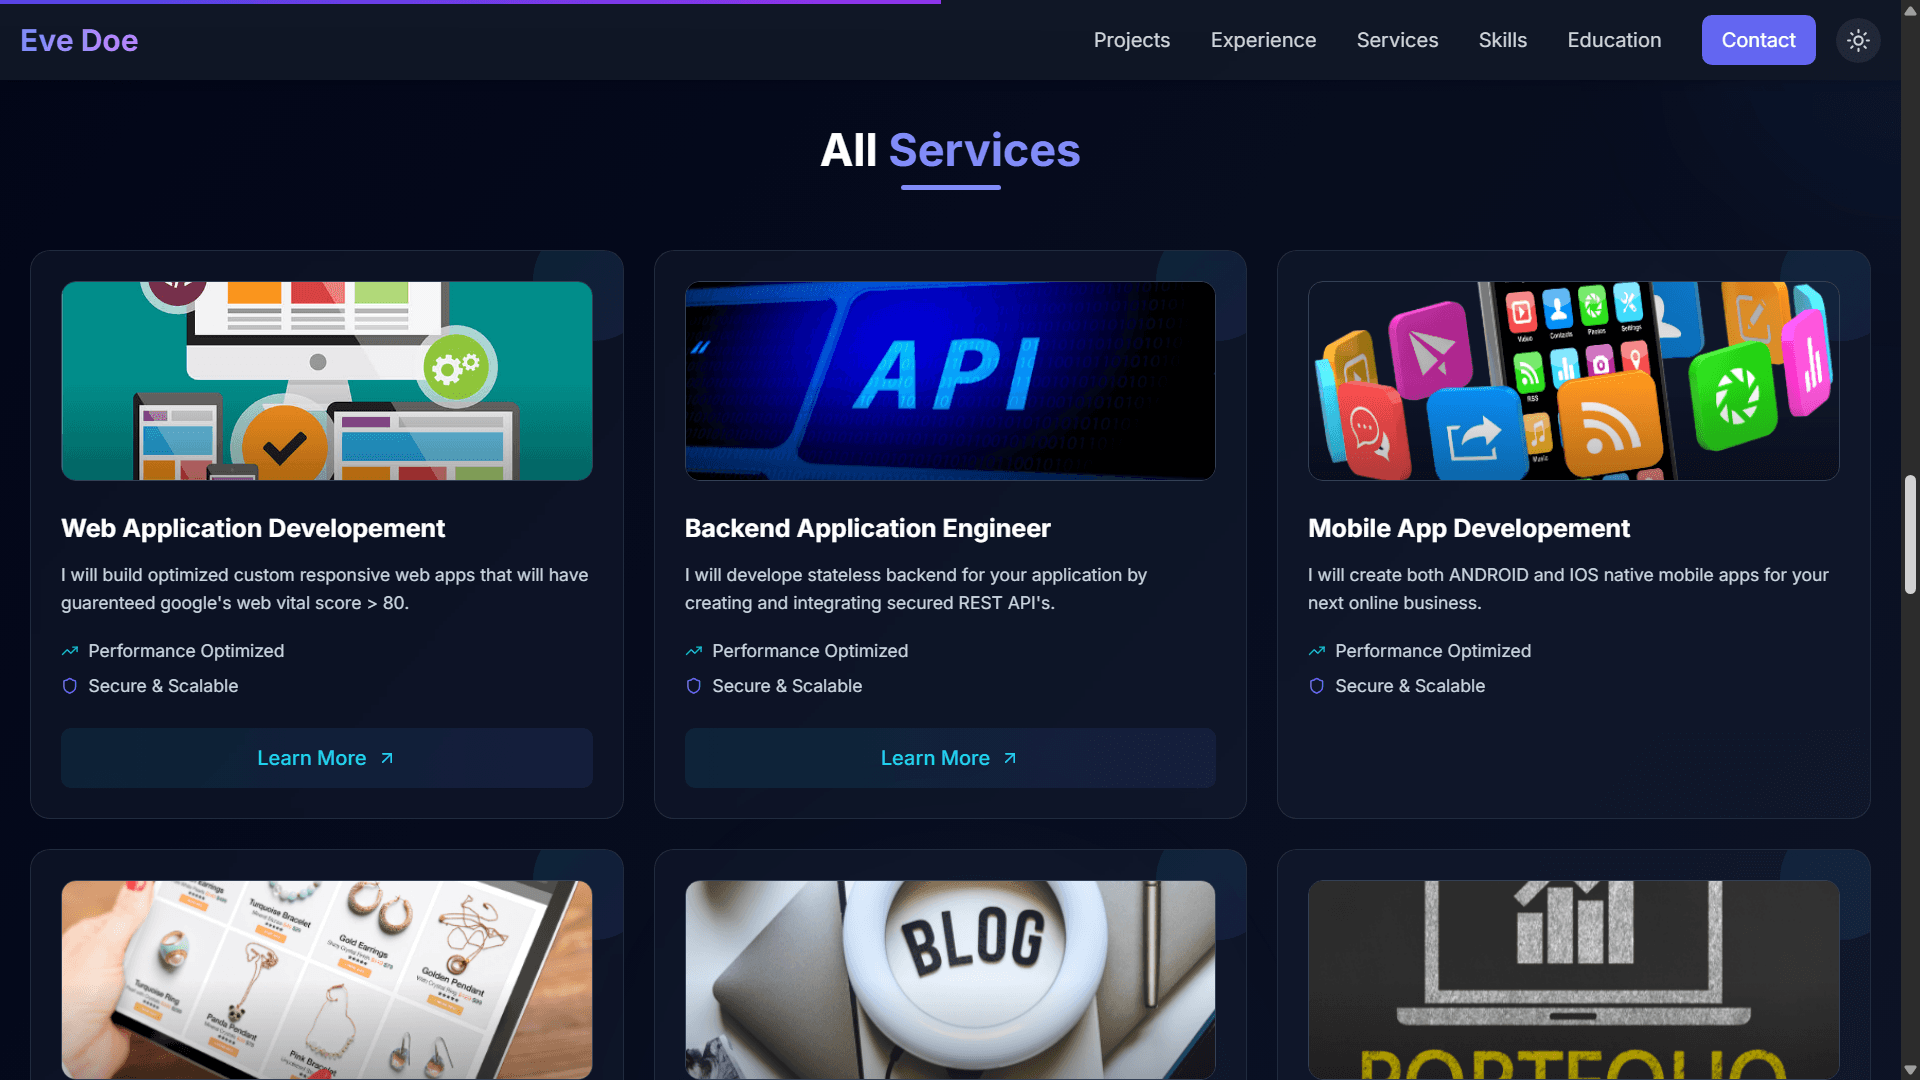Click shield icon in Web Application card
This screenshot has height=1080, width=1920.
tap(70, 686)
